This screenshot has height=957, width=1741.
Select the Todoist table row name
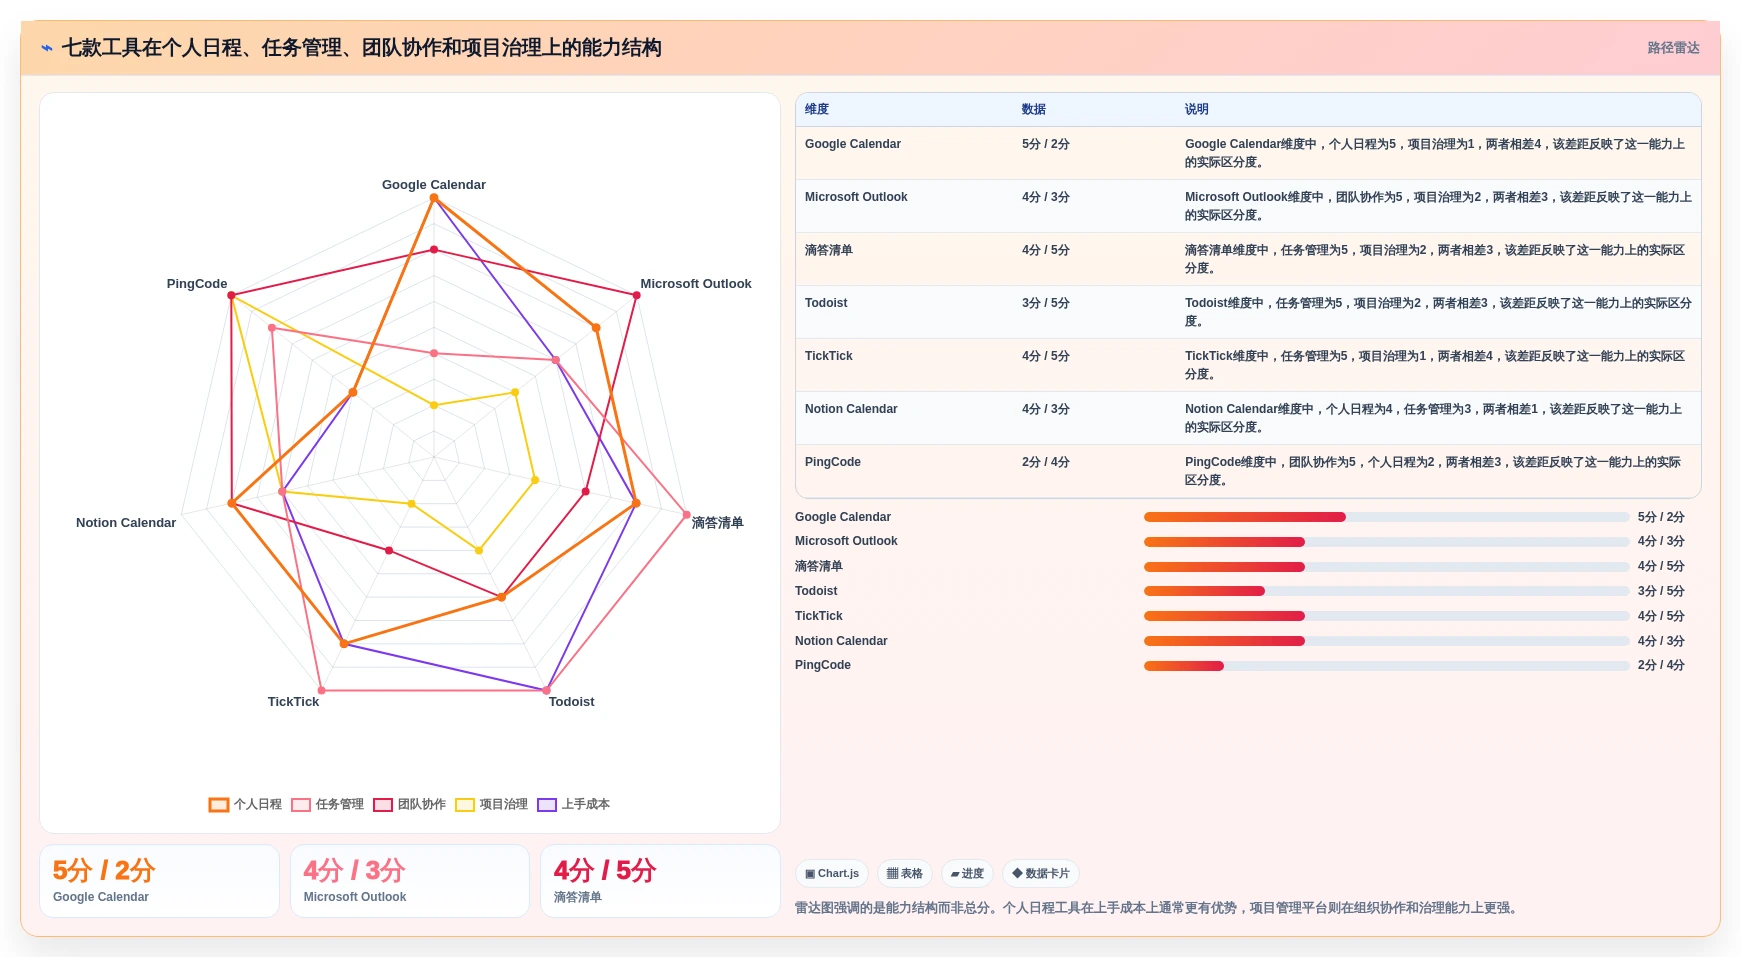point(826,303)
